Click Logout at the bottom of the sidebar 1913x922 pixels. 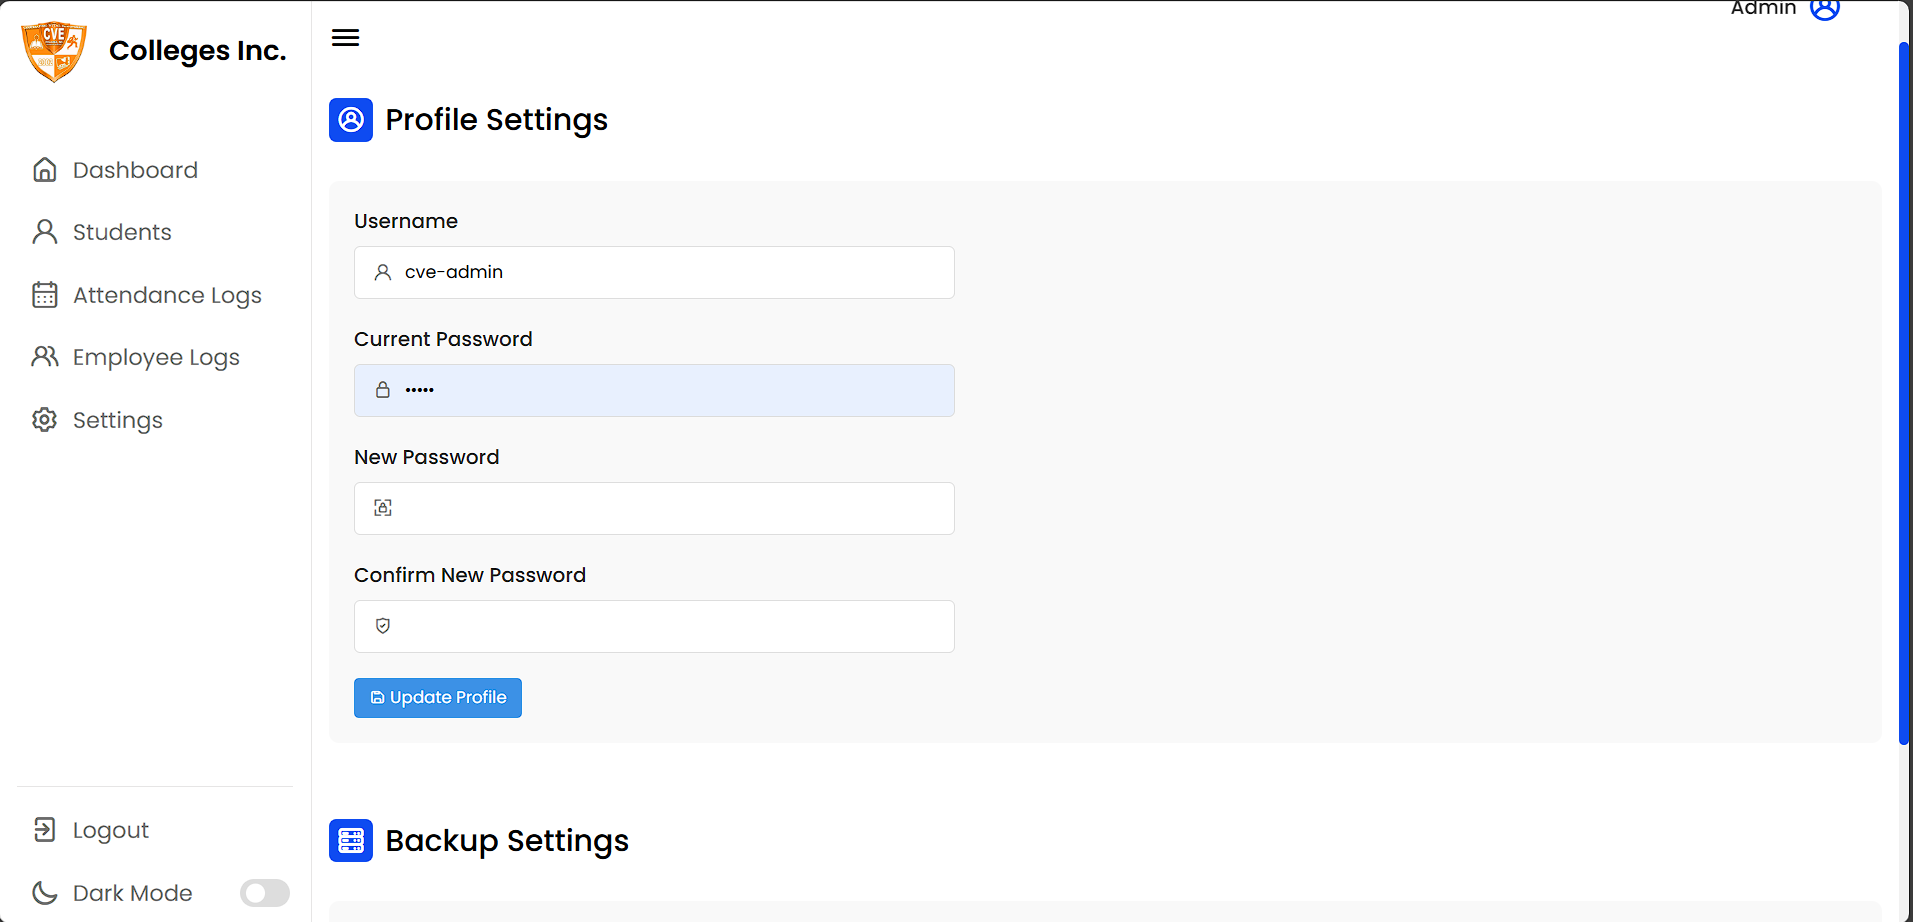(x=110, y=829)
